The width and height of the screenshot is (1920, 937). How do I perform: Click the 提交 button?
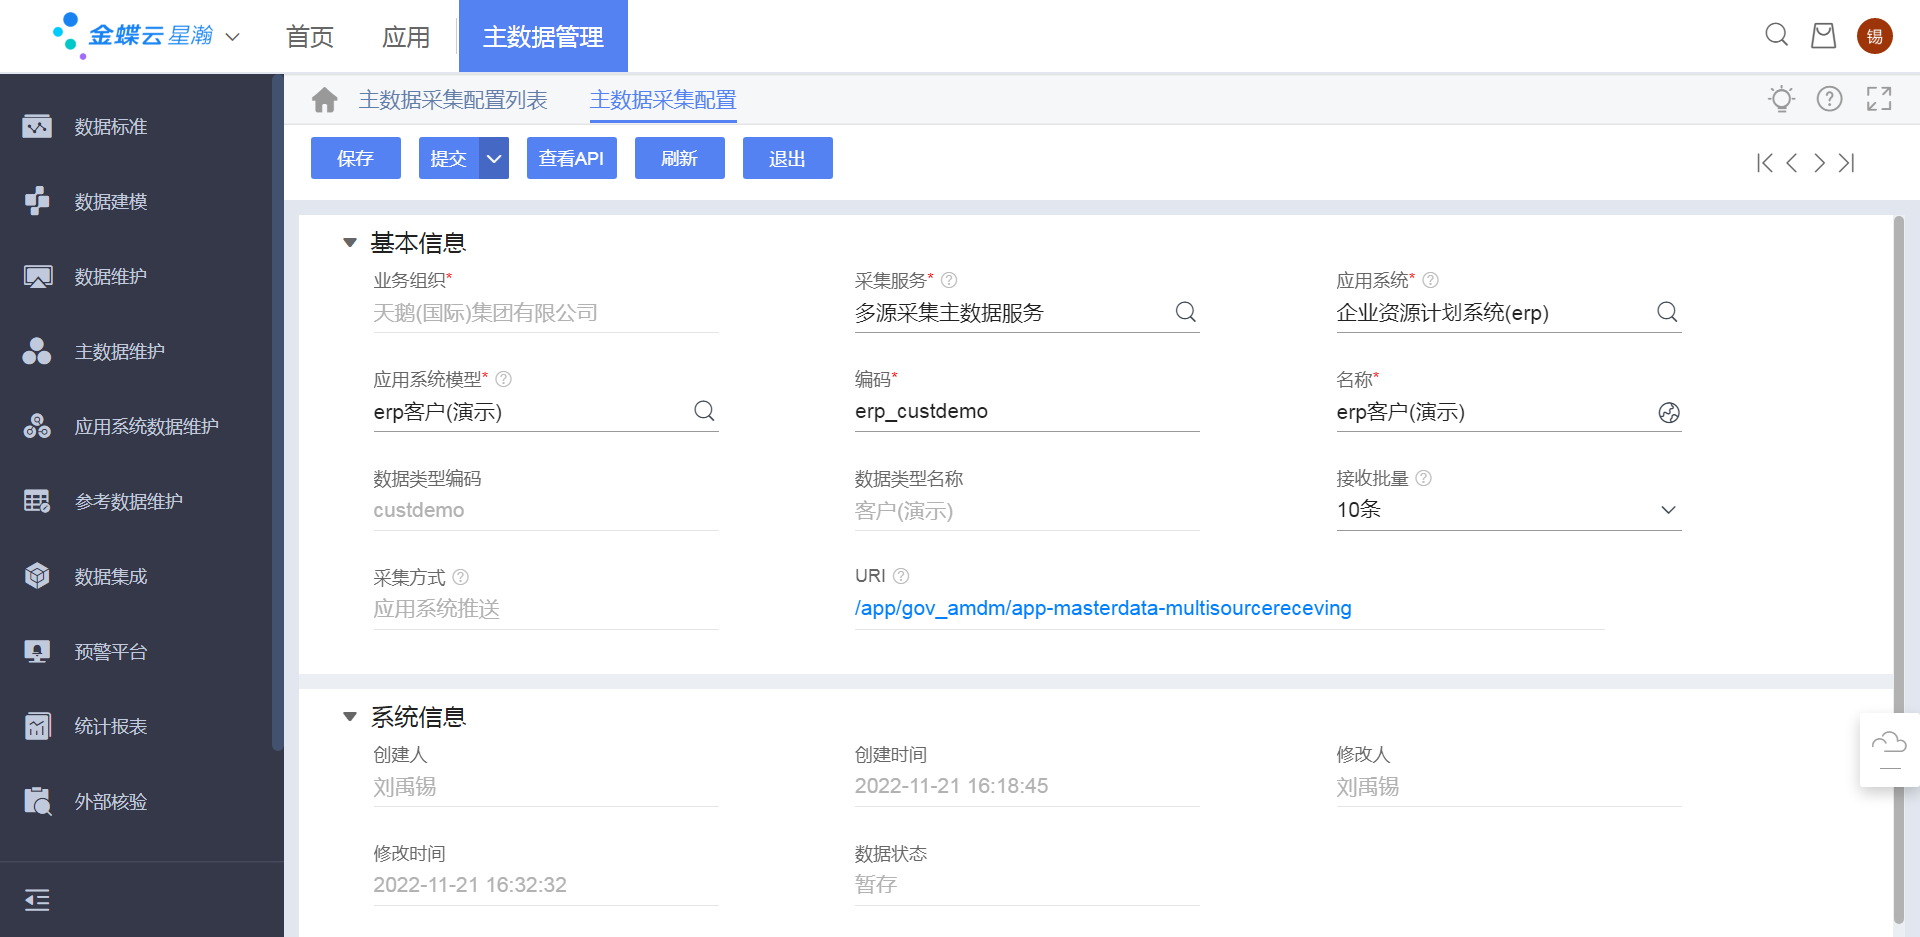point(449,158)
